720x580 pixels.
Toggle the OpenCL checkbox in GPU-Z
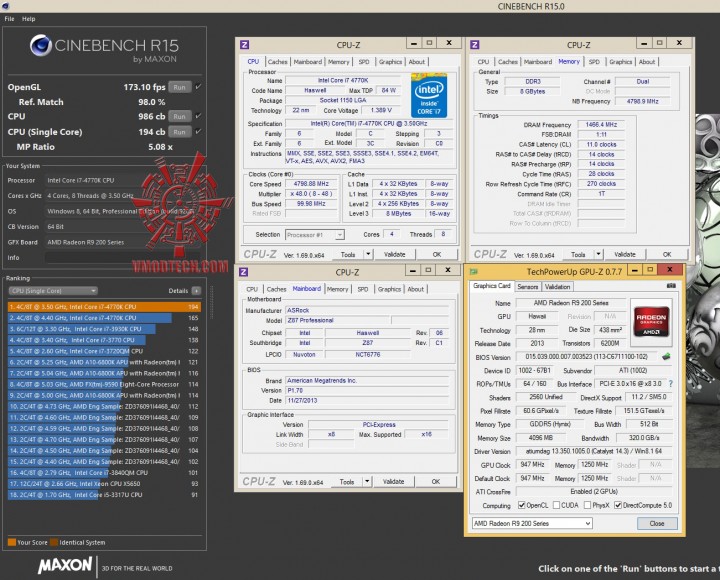pos(522,505)
